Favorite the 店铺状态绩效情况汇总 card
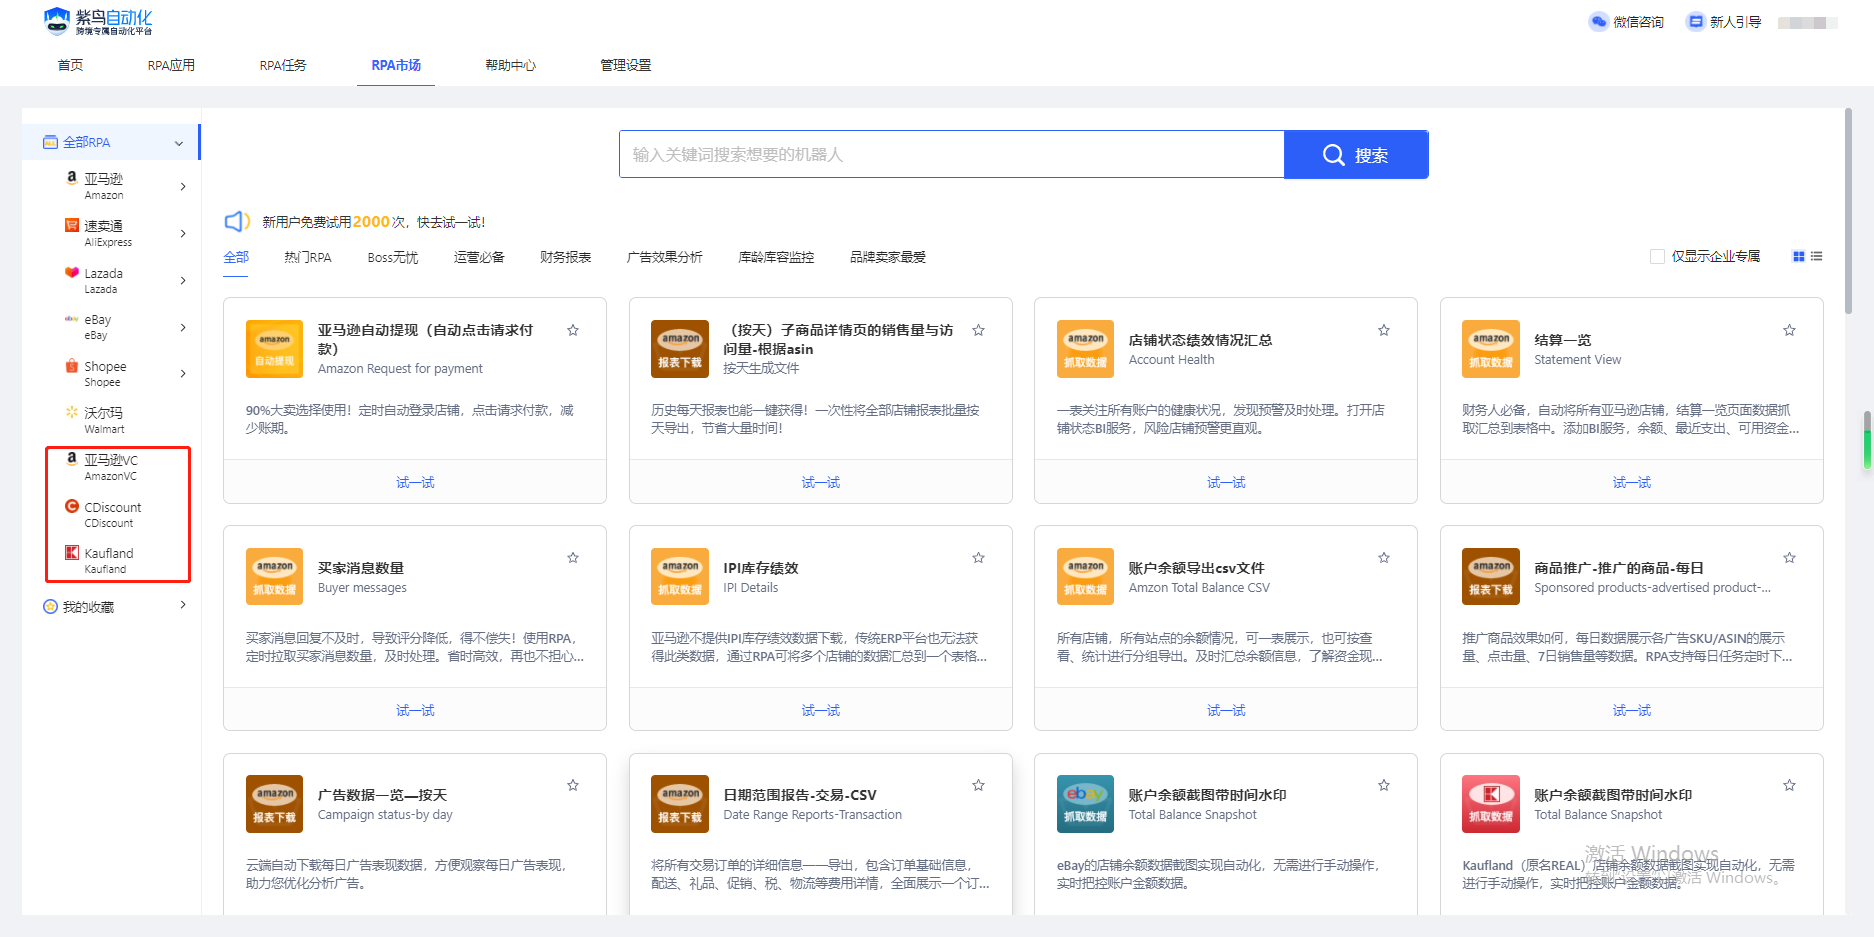 [x=1384, y=330]
